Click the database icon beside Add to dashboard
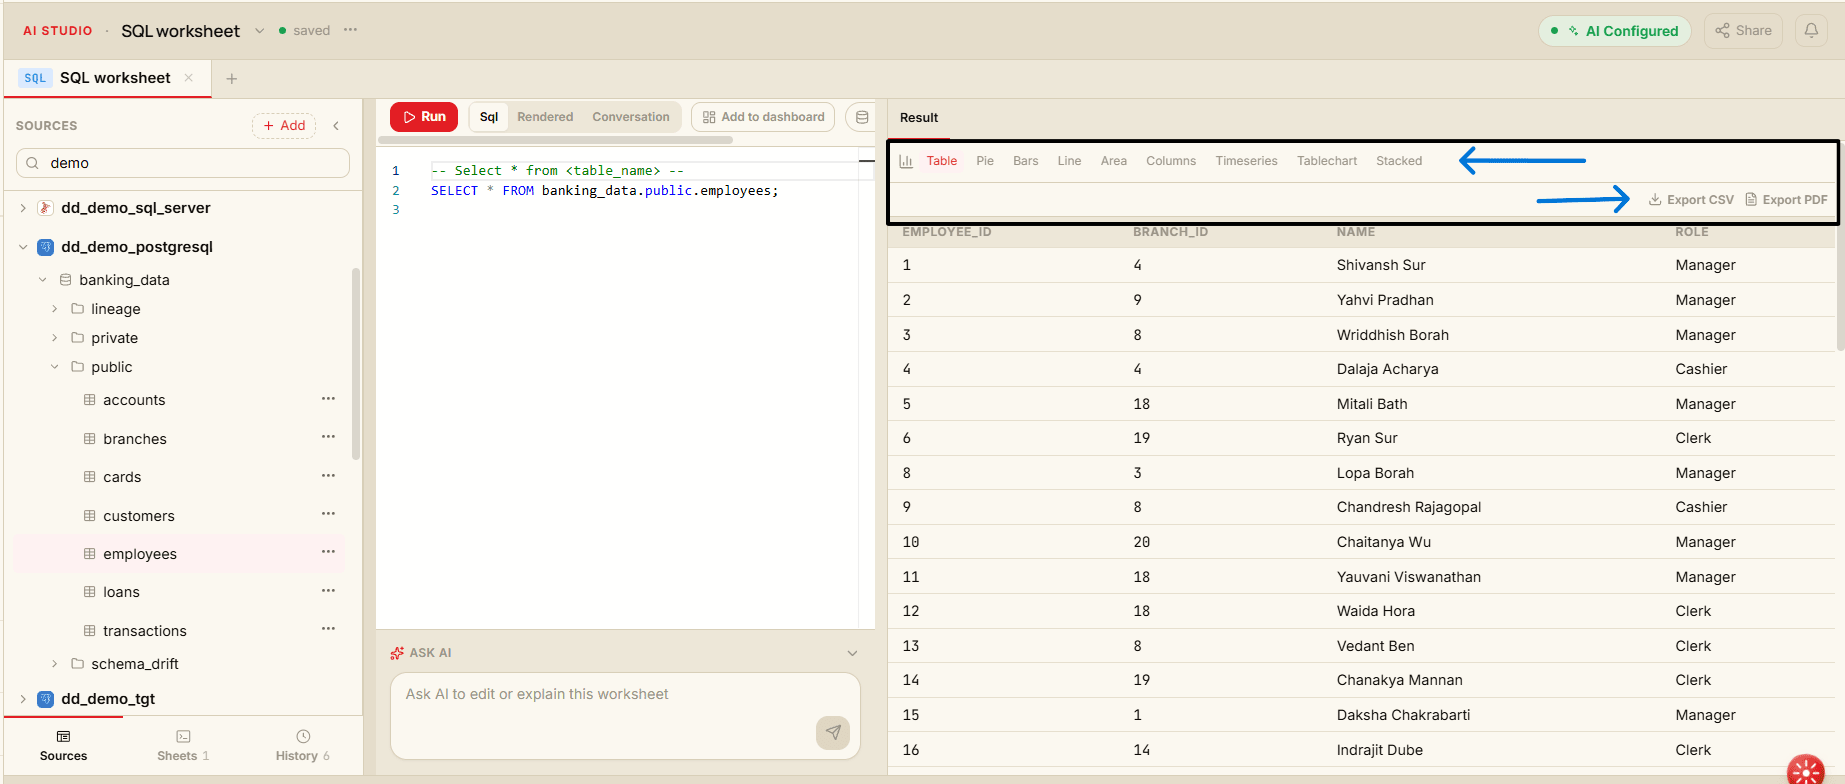This screenshot has height=784, width=1845. coord(861,117)
